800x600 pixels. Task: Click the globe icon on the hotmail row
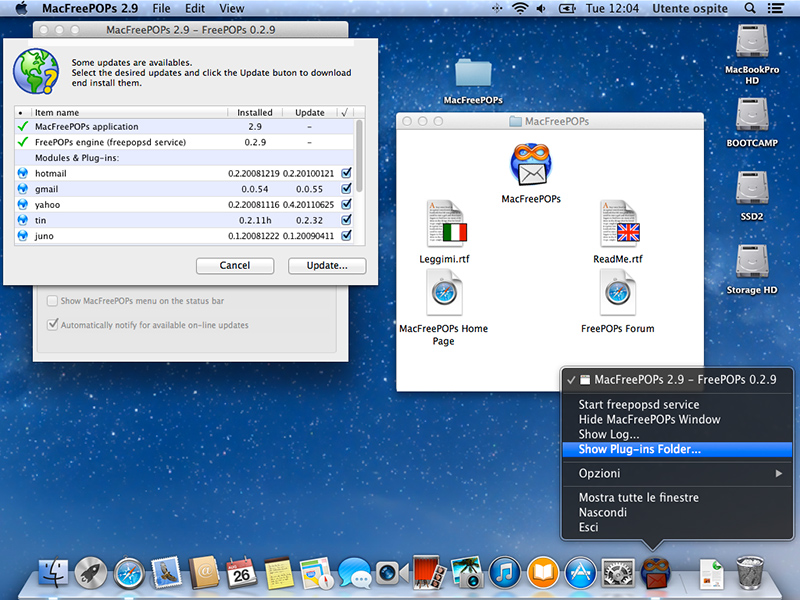point(22,173)
